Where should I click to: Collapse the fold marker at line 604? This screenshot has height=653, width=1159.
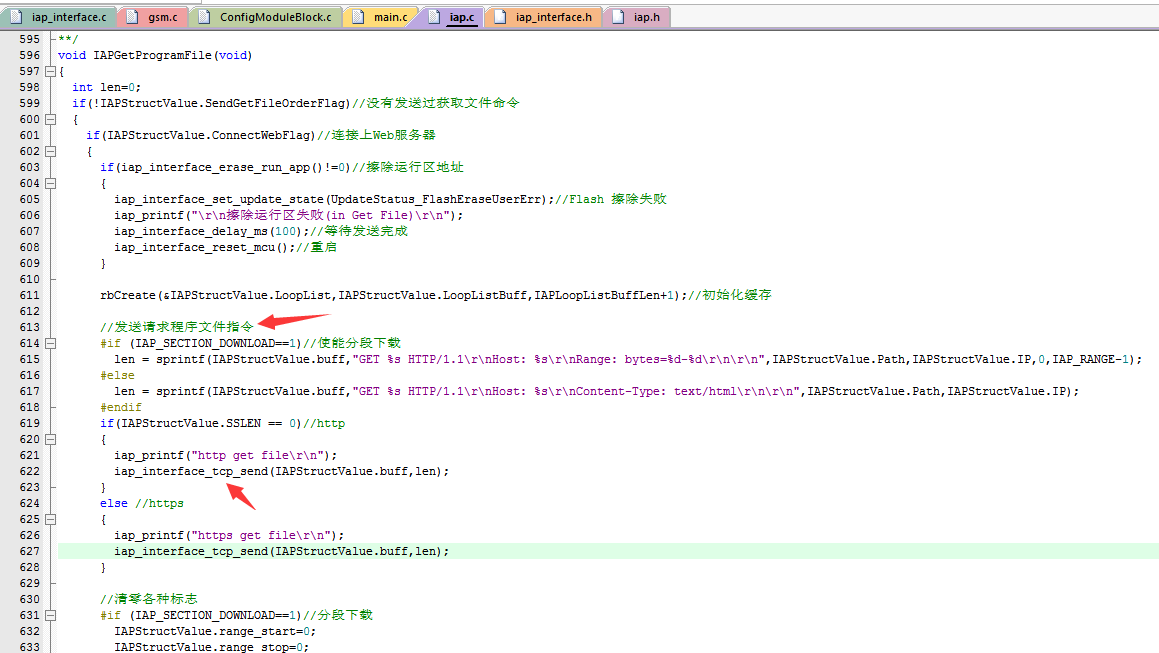click(50, 183)
